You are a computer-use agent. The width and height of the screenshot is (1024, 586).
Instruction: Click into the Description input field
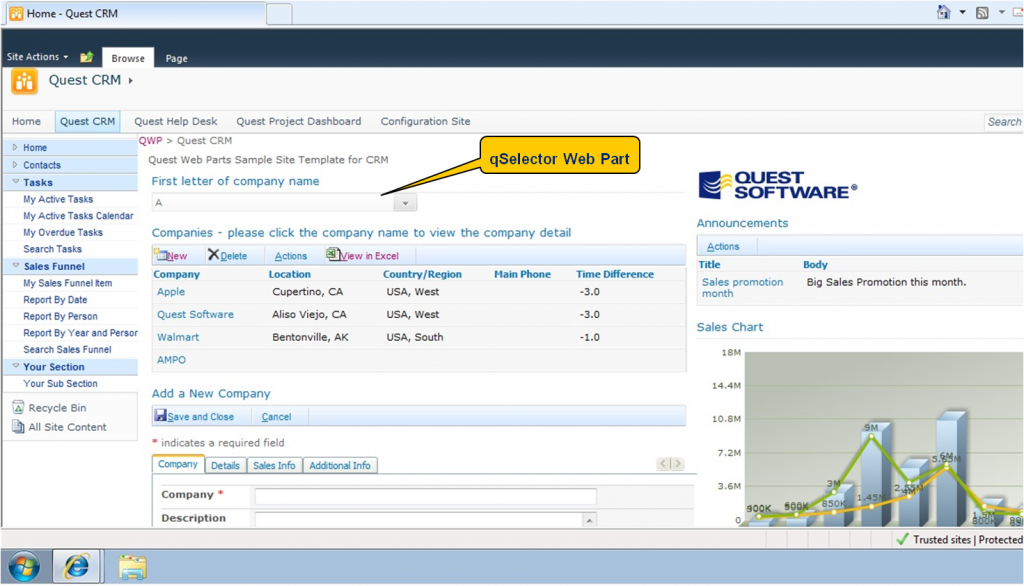click(x=418, y=519)
